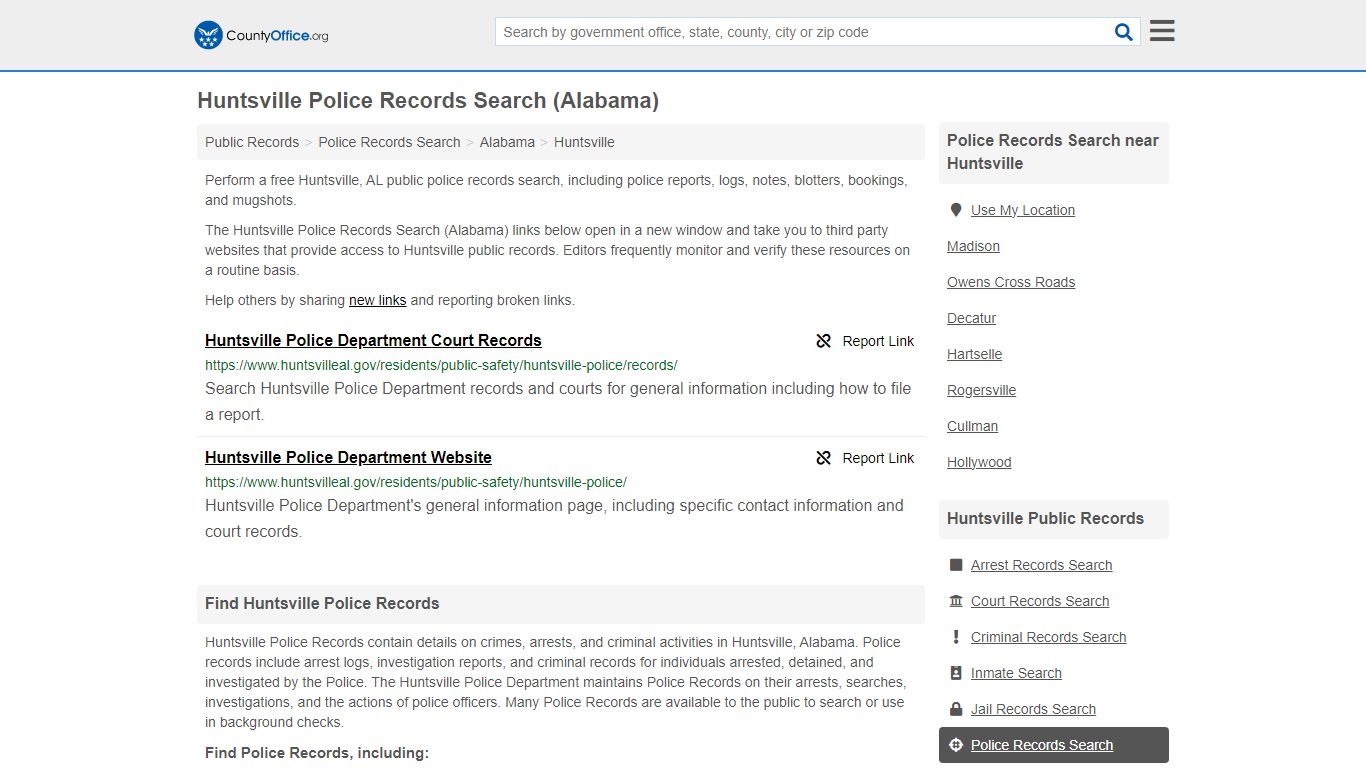Open the Decatur nearby city link
The image size is (1366, 768).
click(971, 318)
